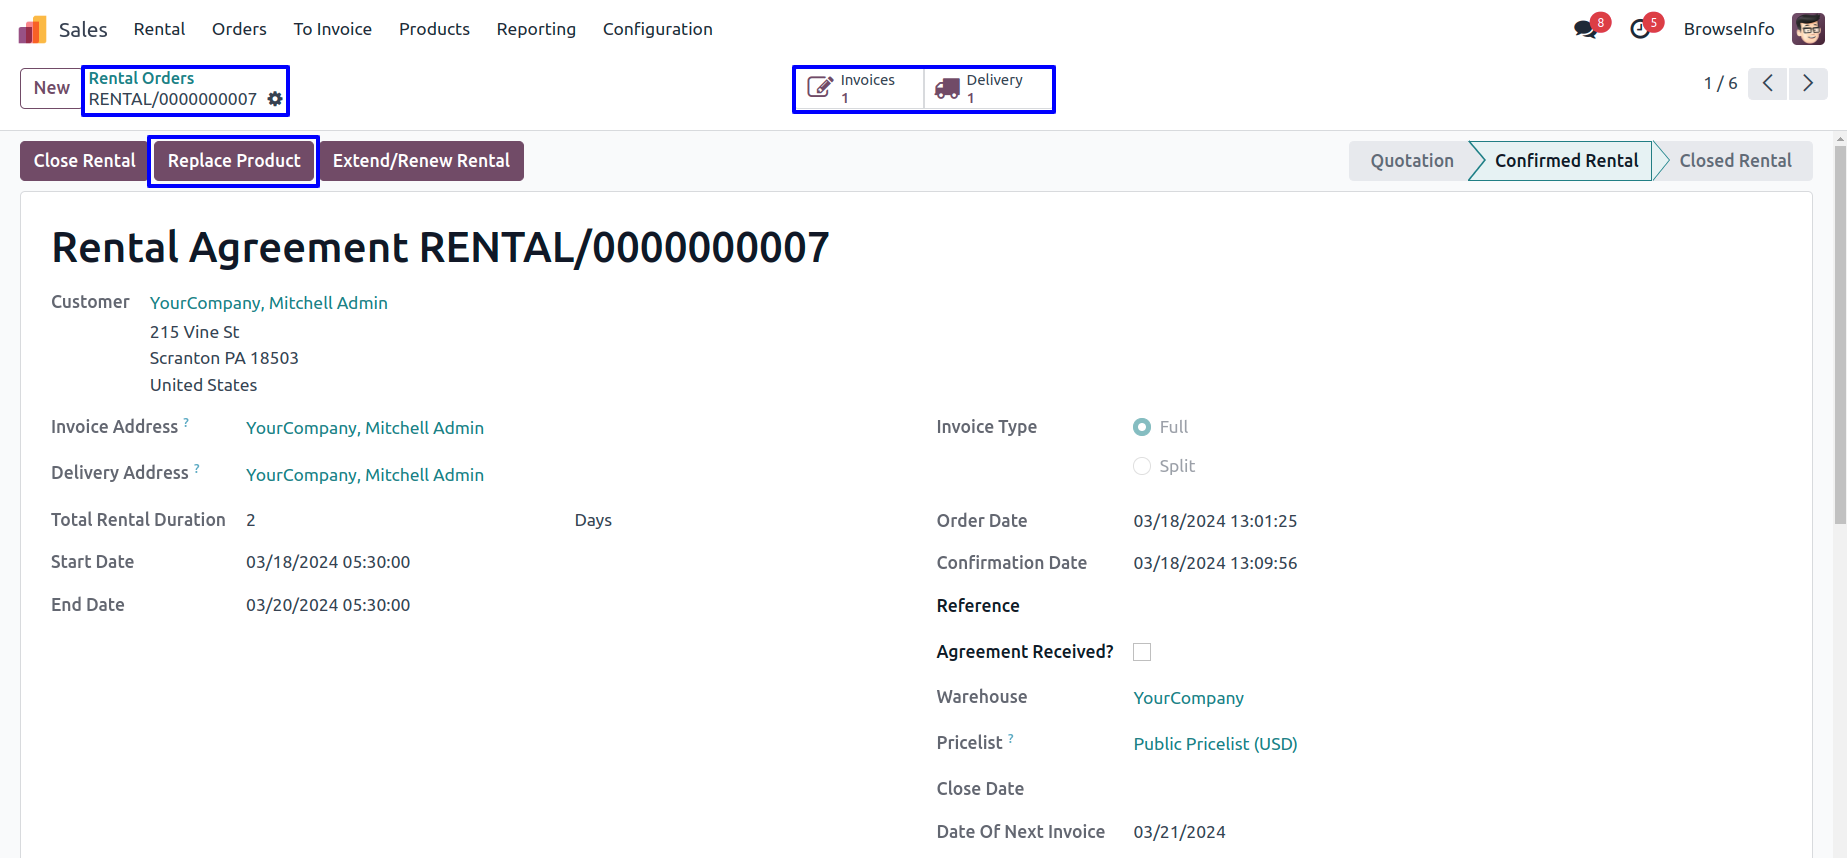Open the Rental menu
The height and width of the screenshot is (858, 1847).
pos(159,29)
